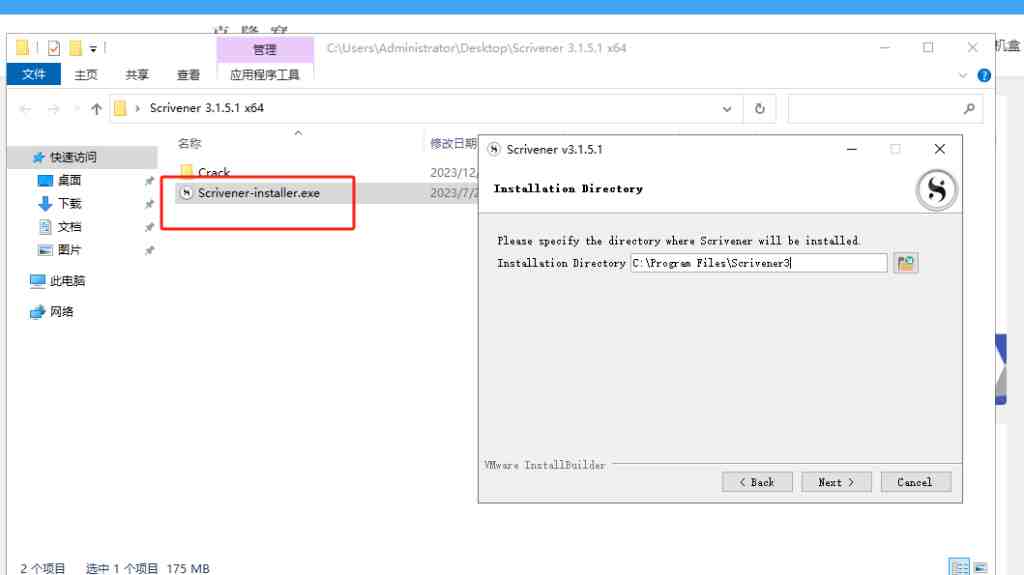The image size is (1024, 575).
Task: Navigate up one folder level
Action: click(x=97, y=108)
